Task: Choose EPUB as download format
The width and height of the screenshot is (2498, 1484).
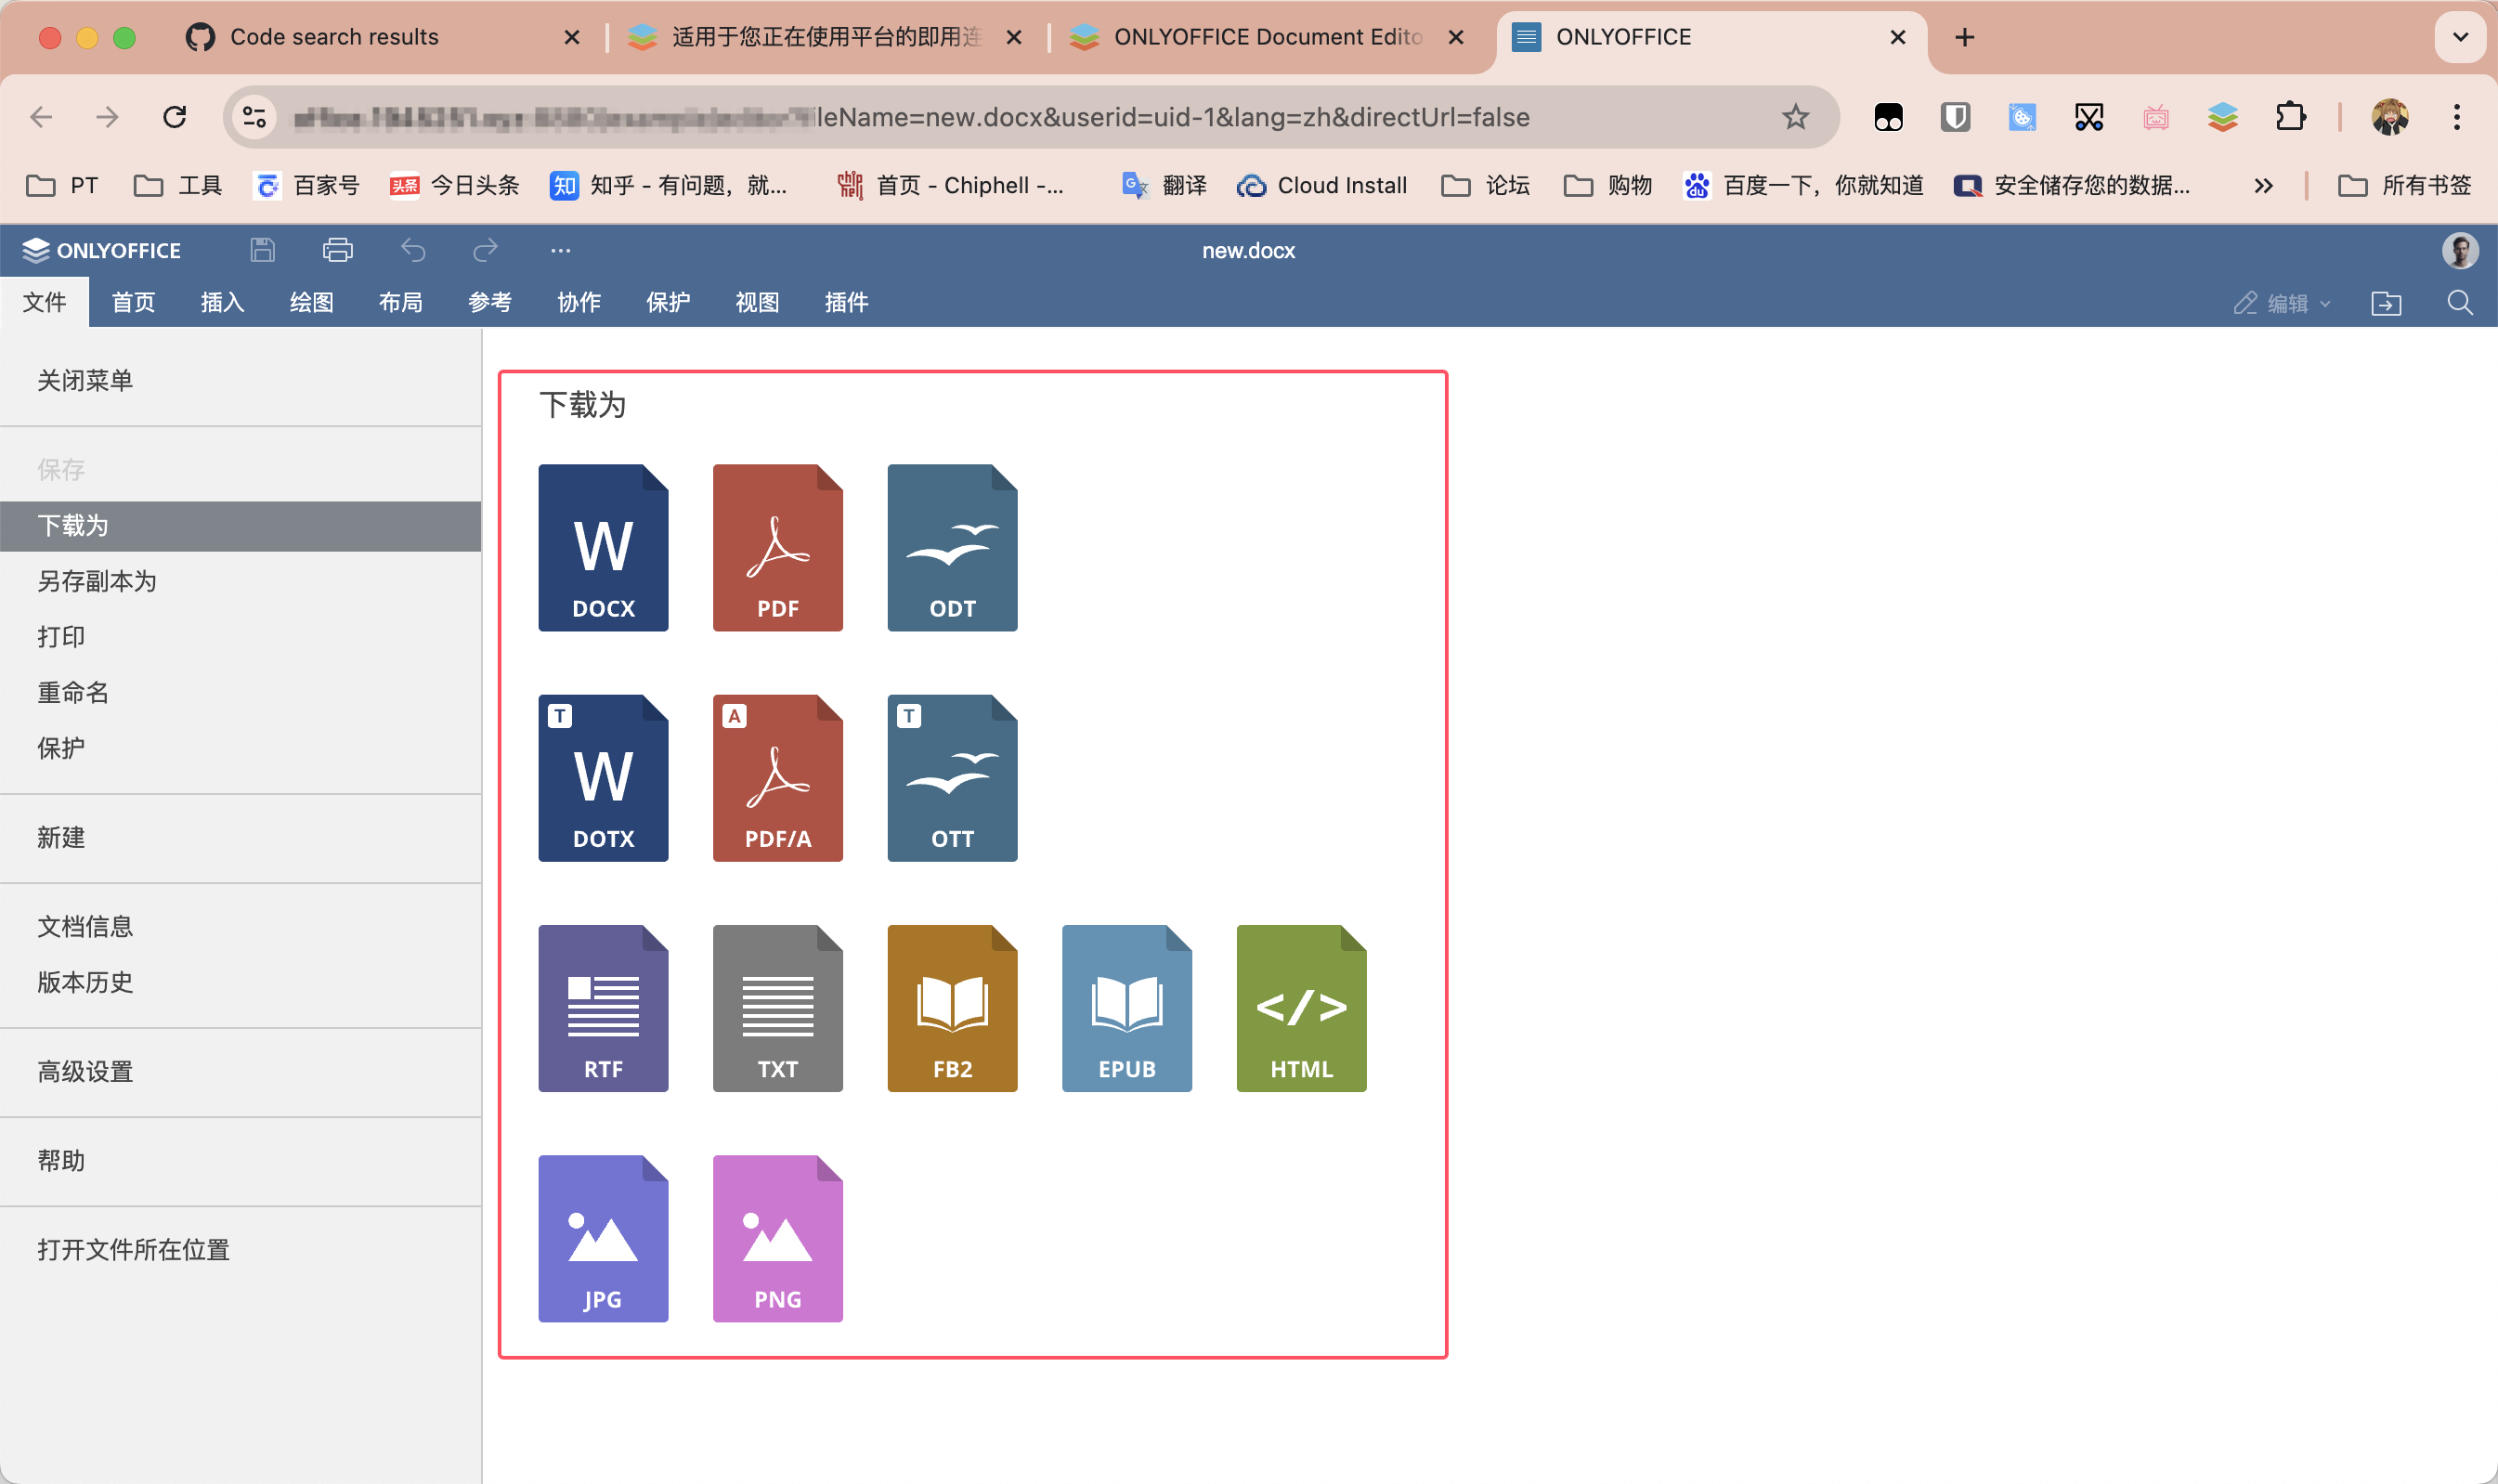Action: click(1127, 1008)
